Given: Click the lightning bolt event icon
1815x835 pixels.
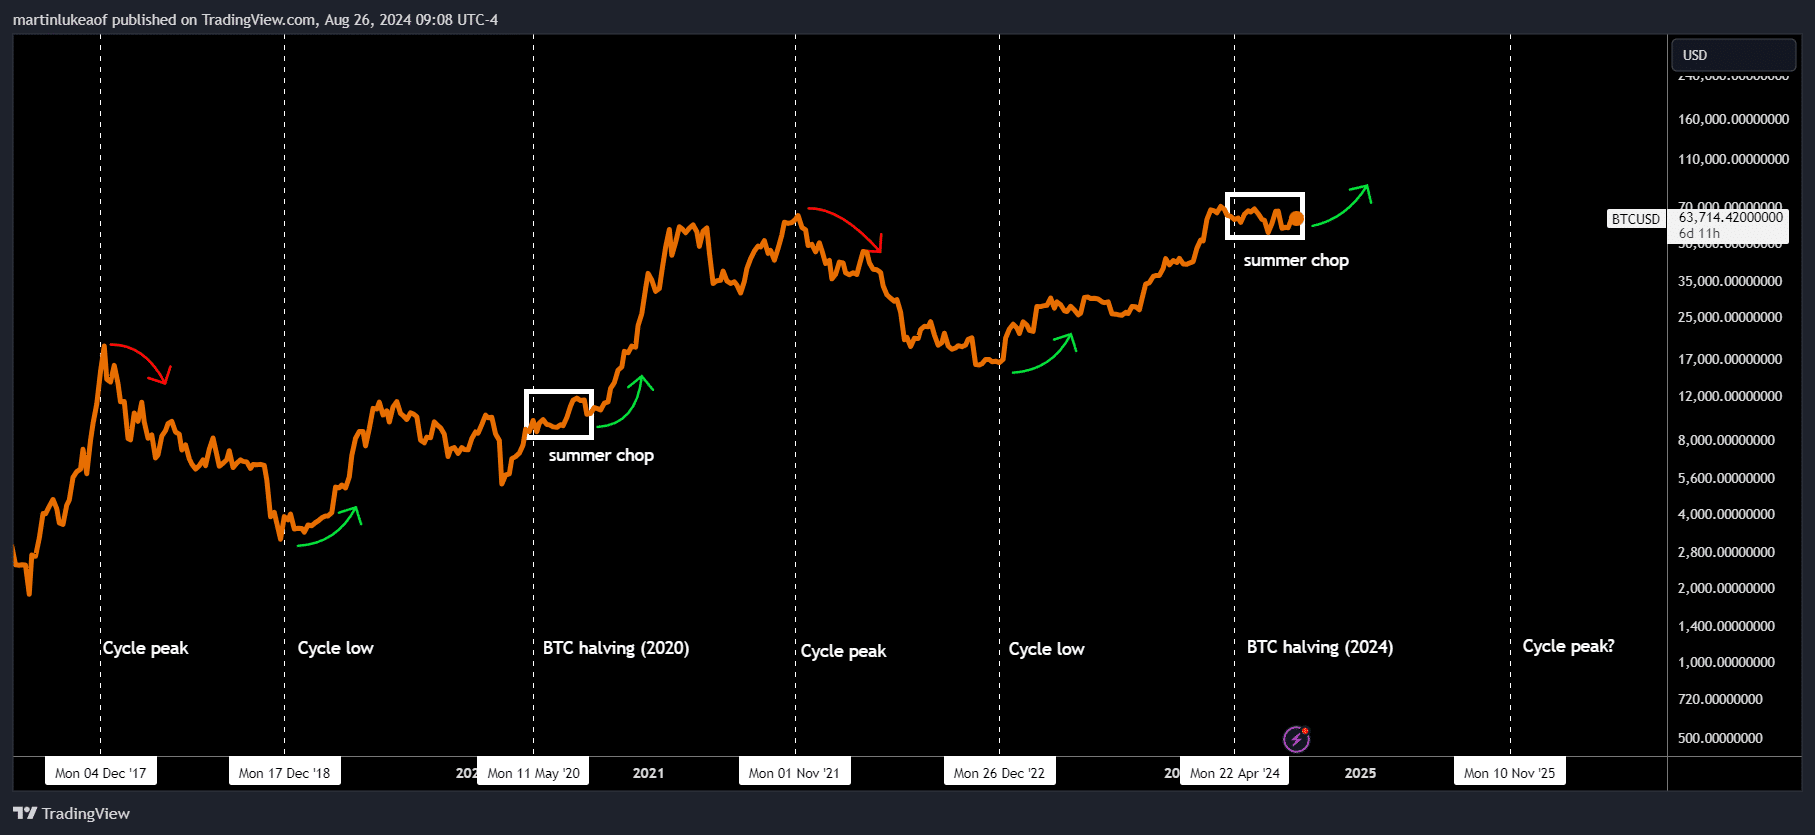Looking at the screenshot, I should coord(1296,739).
